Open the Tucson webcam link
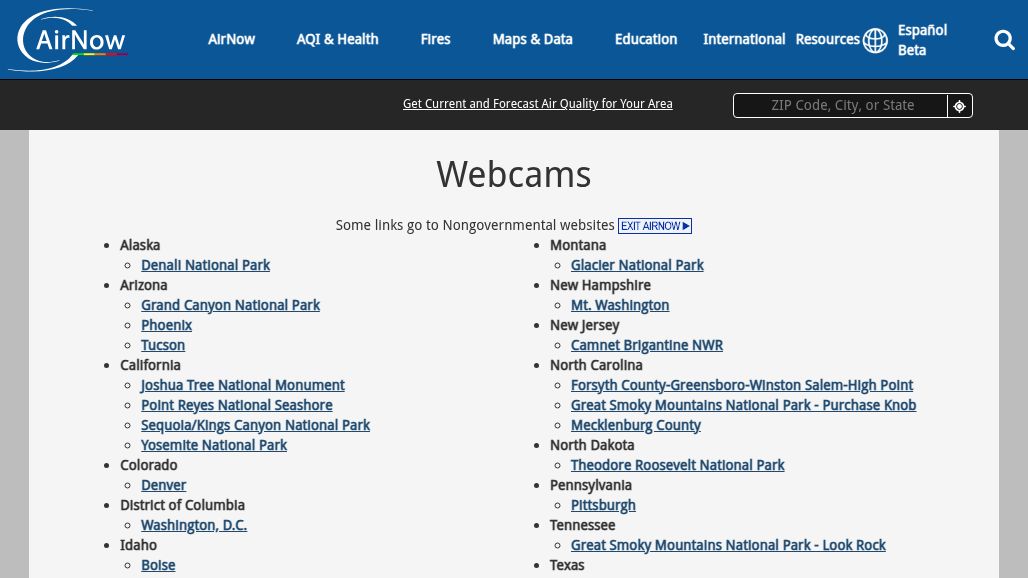Viewport: 1028px width, 578px height. 163,345
